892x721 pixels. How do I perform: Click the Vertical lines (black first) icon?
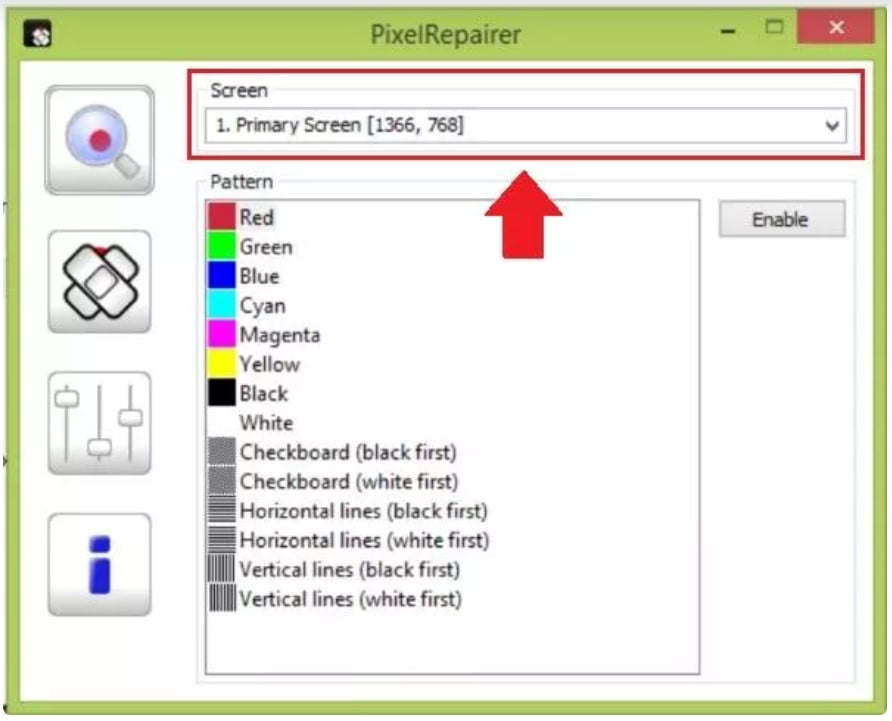221,569
